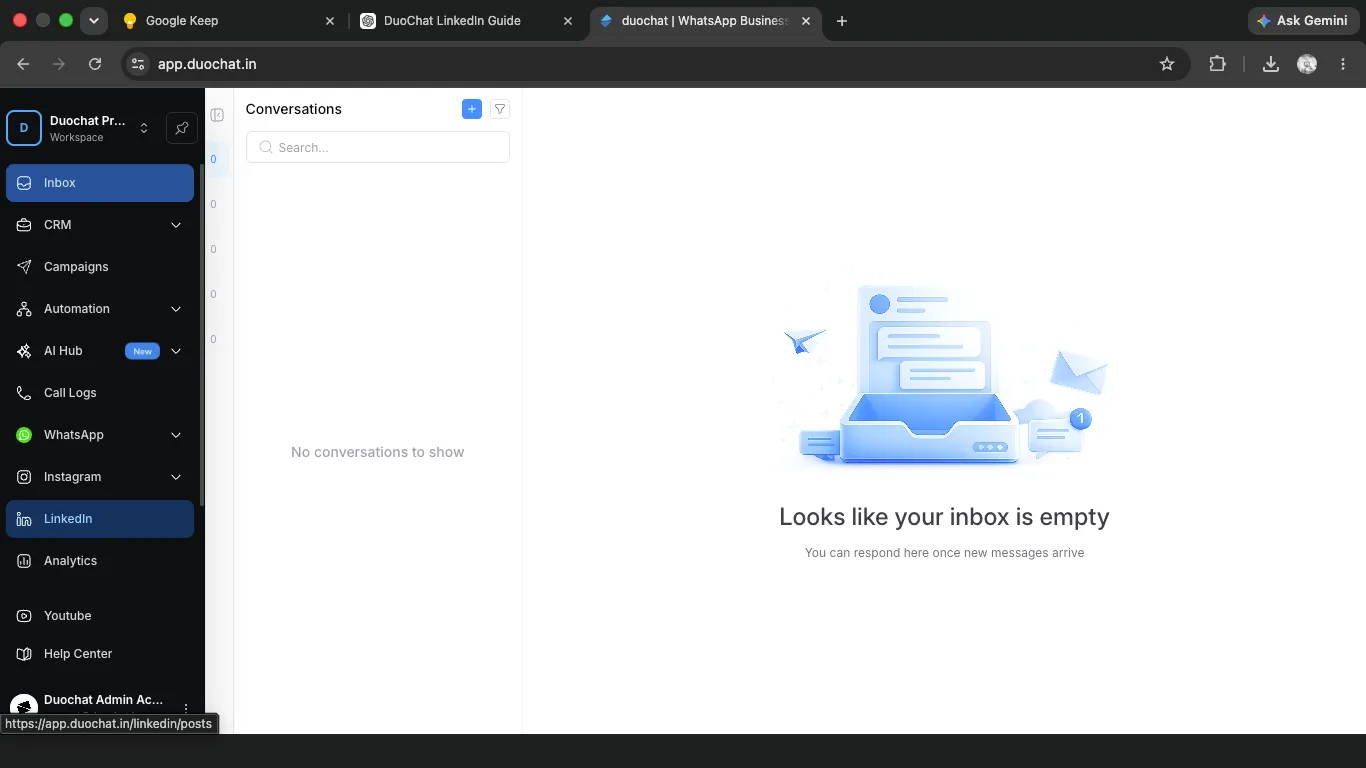Click the Call Logs phone icon
The height and width of the screenshot is (768, 1366).
(24, 393)
